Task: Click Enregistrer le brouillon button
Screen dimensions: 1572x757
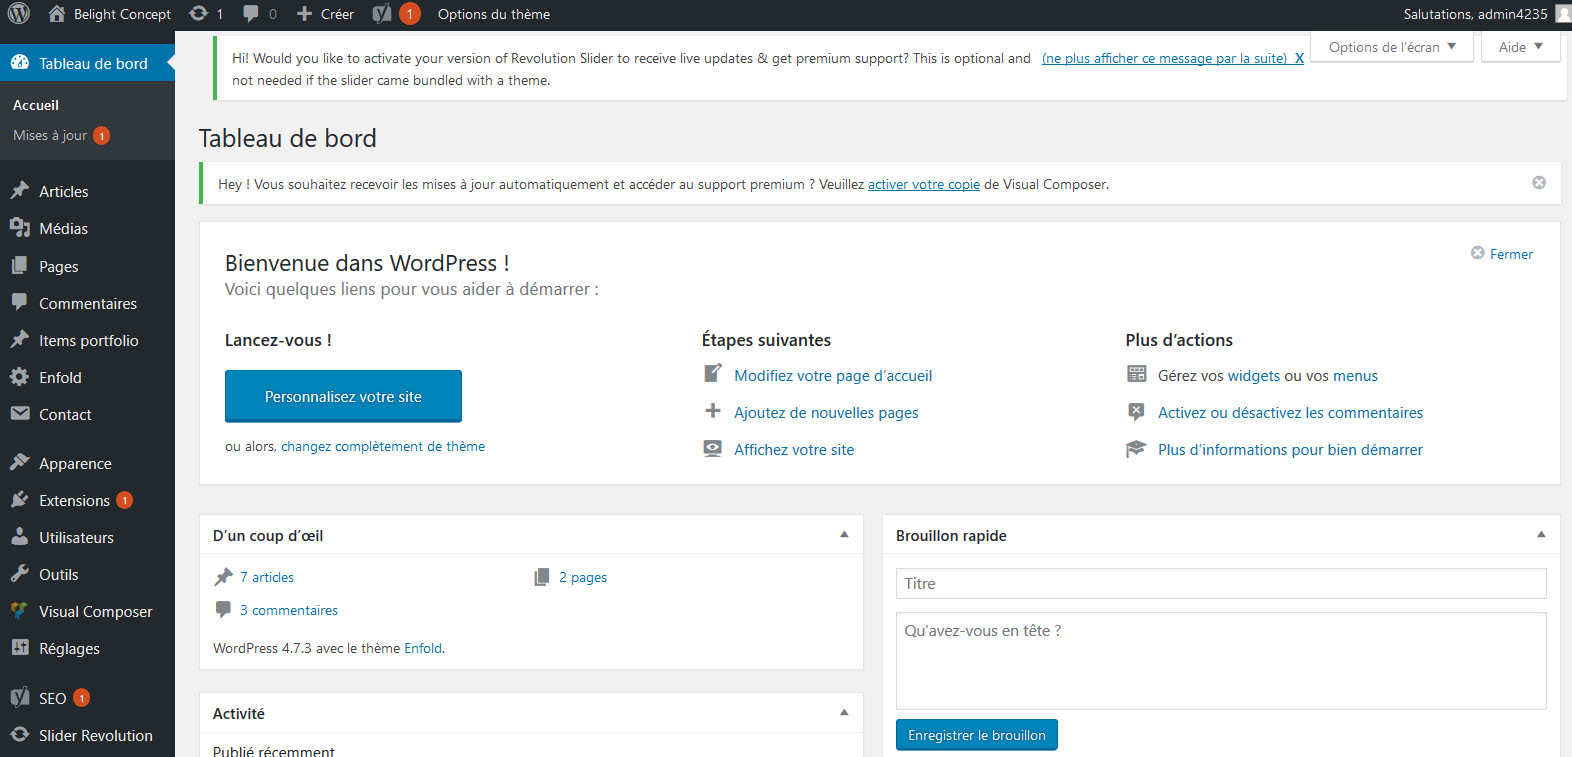Action: [x=977, y=735]
